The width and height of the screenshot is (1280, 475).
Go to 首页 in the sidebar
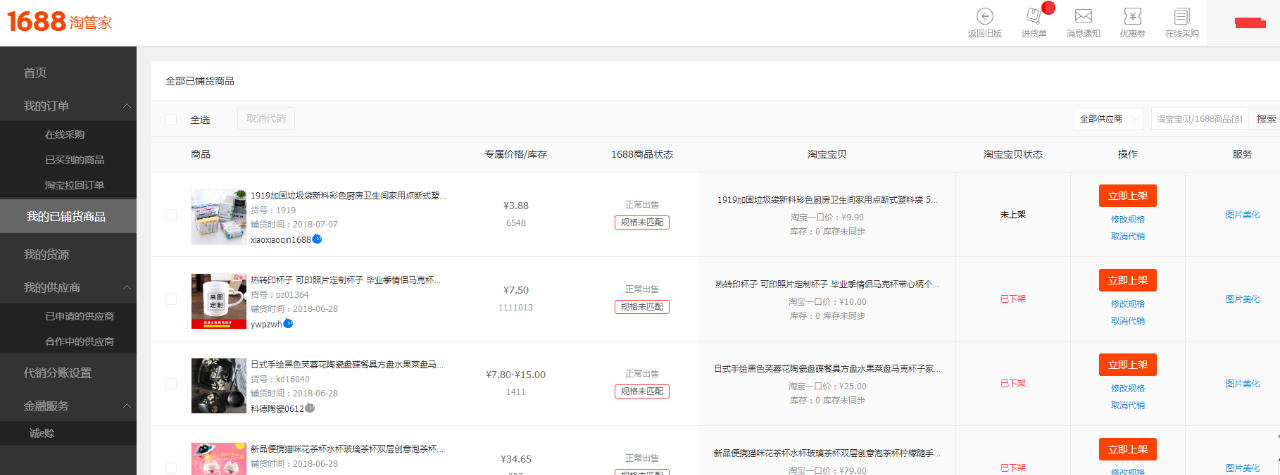tap(36, 73)
